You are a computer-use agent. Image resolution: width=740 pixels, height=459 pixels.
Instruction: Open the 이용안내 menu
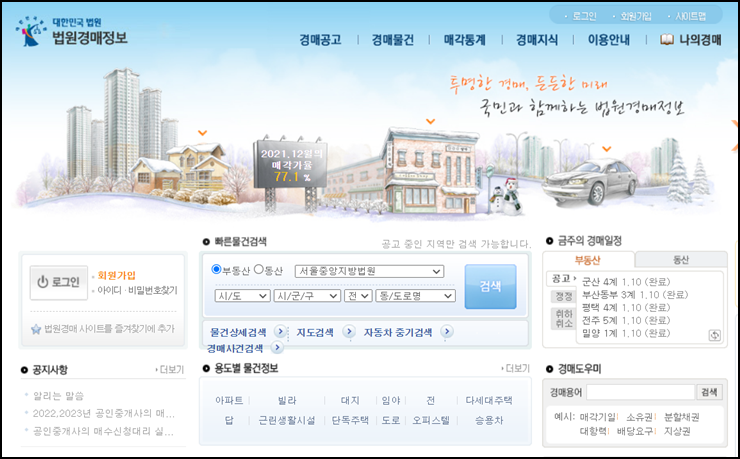[x=609, y=40]
